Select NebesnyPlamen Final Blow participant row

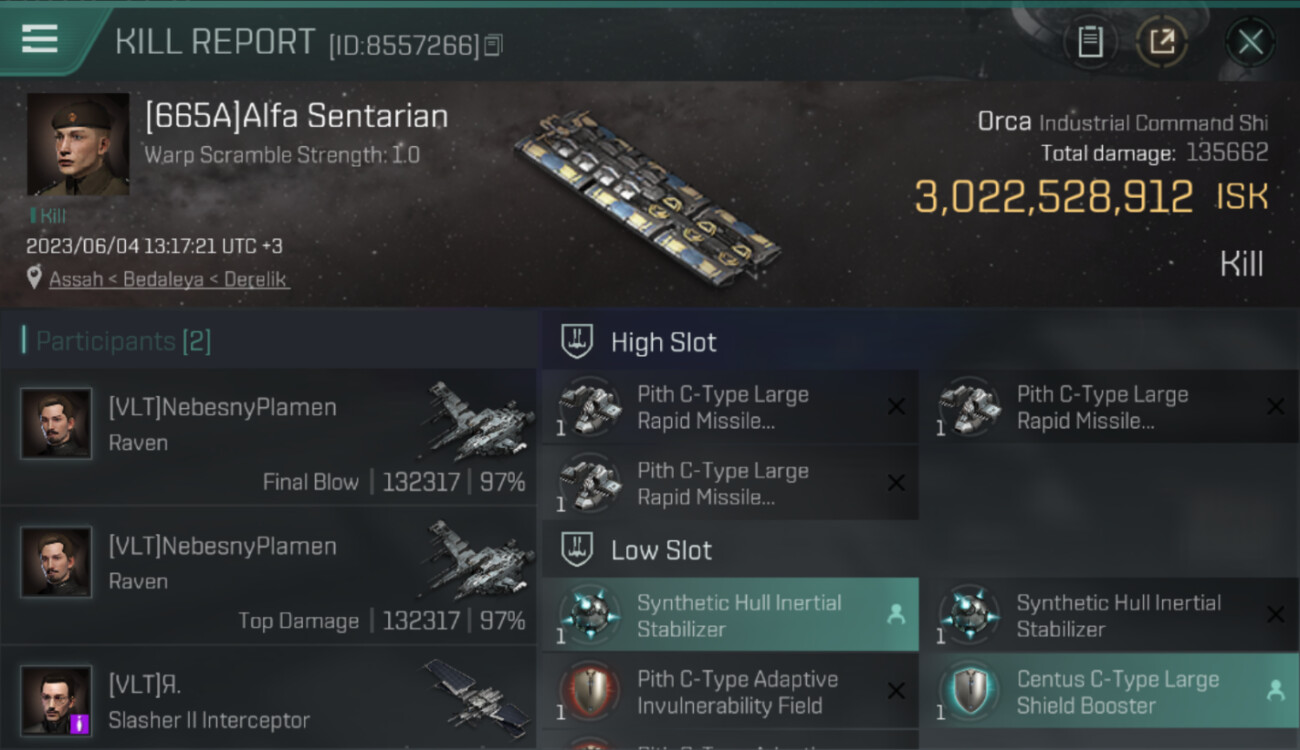tap(270, 437)
